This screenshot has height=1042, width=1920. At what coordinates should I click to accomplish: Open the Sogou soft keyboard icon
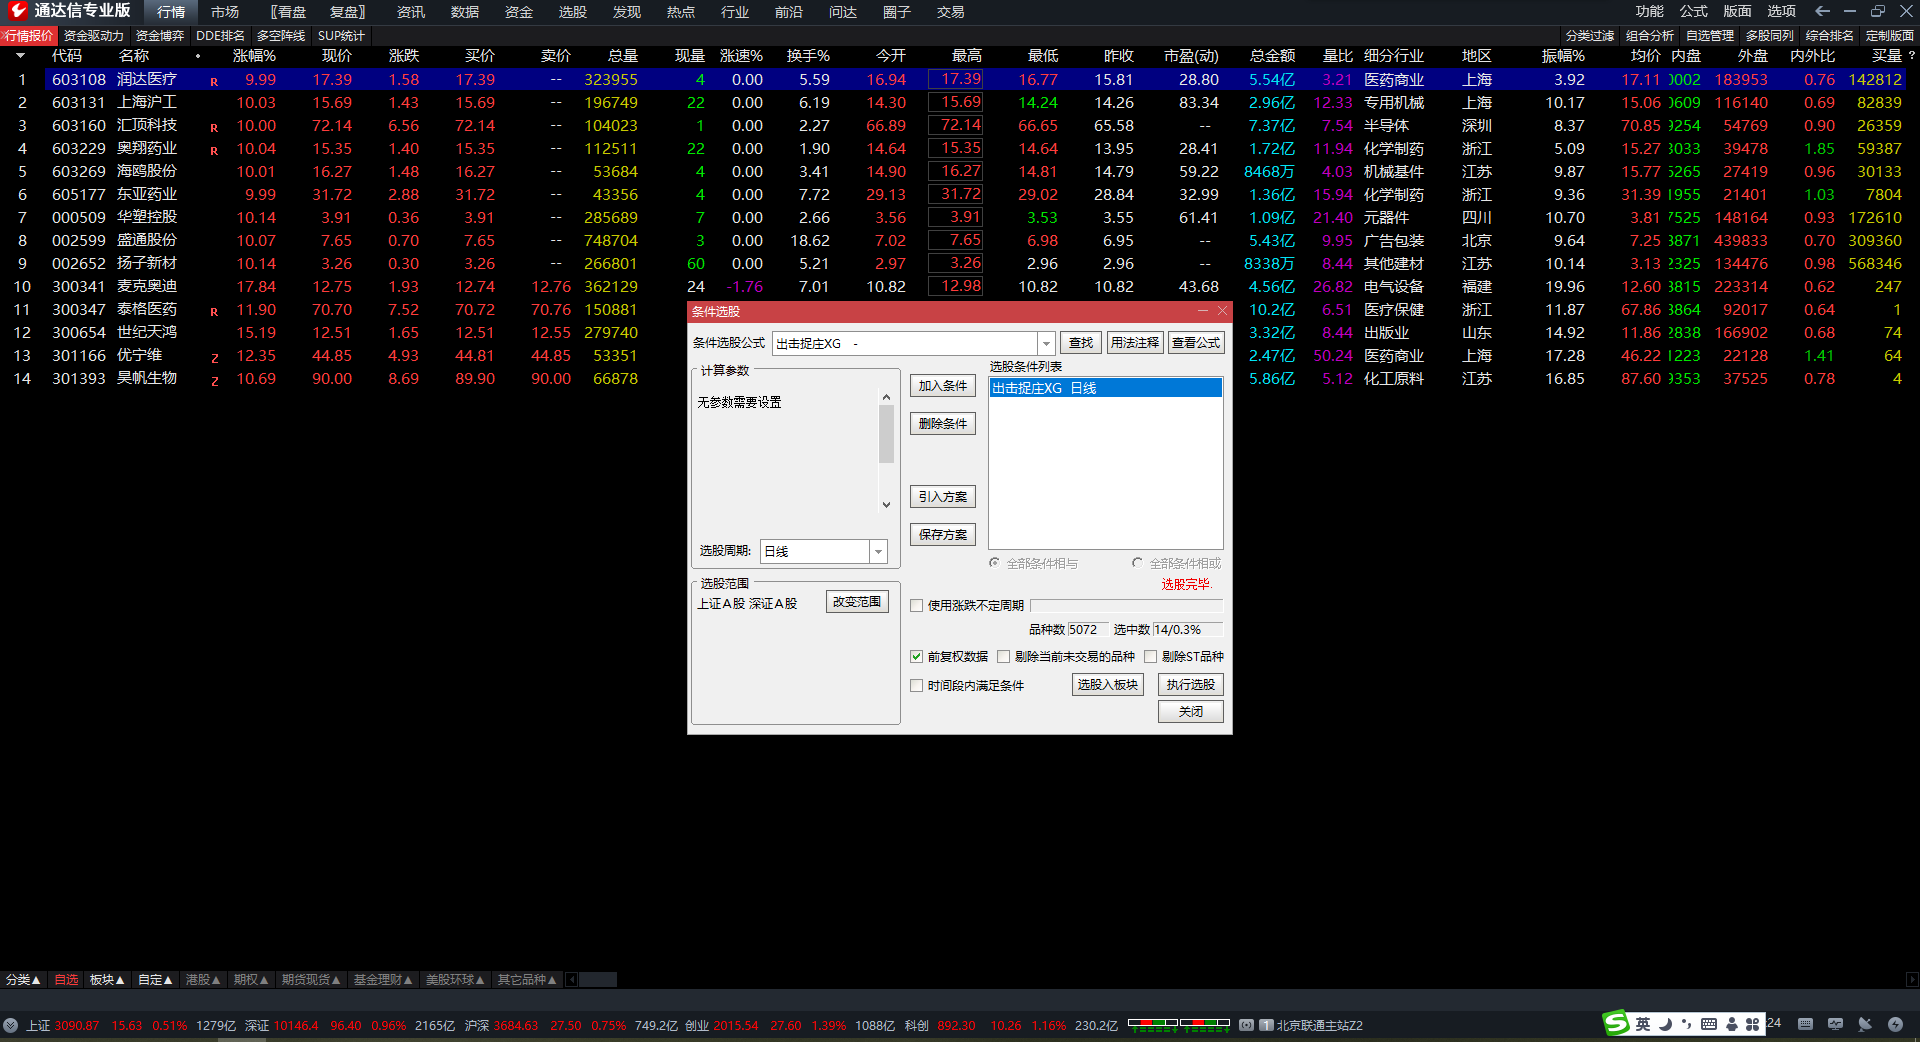[x=1709, y=1024]
